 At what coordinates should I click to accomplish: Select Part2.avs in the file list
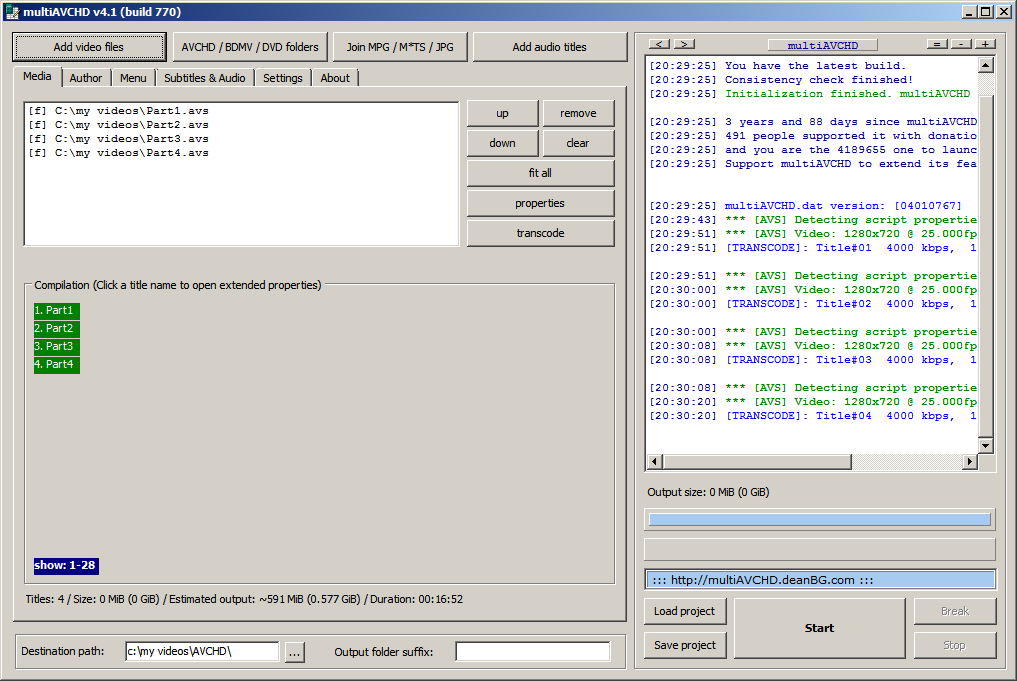point(118,125)
